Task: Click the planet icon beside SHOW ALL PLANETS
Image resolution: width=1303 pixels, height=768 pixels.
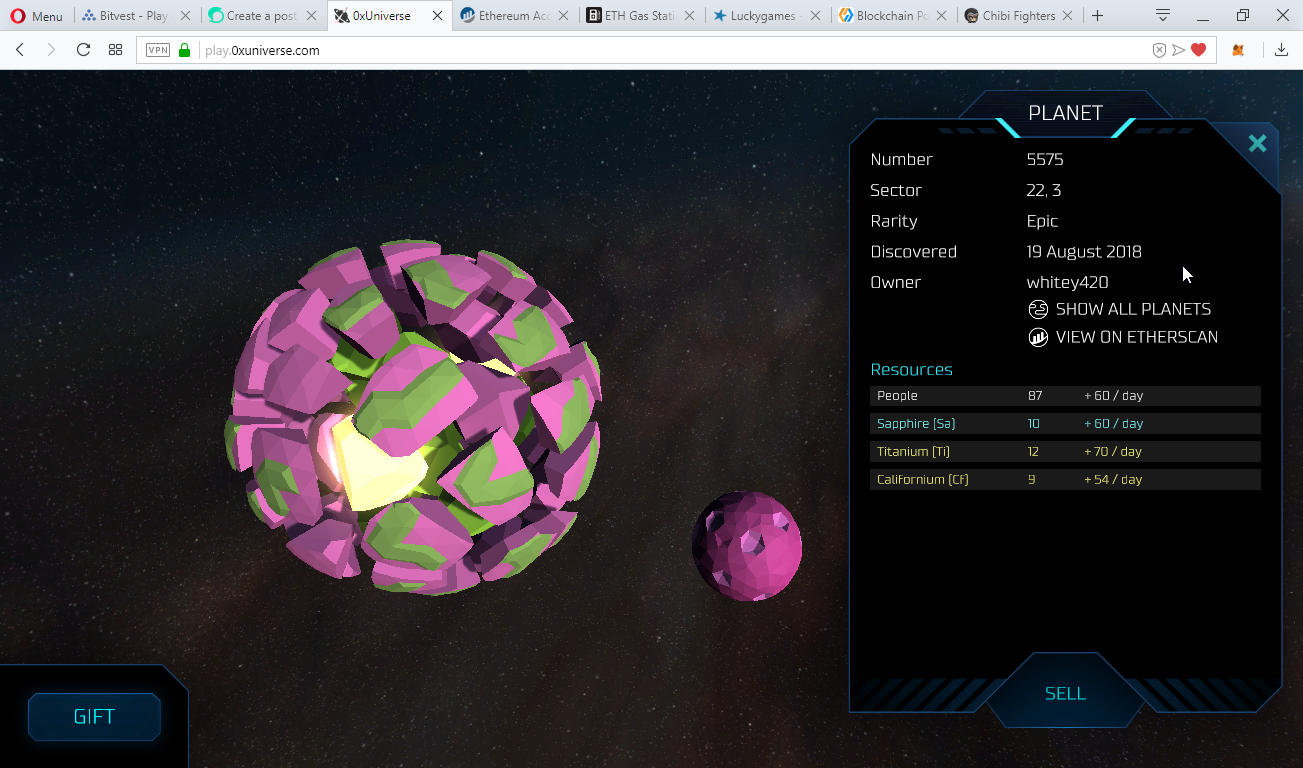Action: (x=1038, y=309)
